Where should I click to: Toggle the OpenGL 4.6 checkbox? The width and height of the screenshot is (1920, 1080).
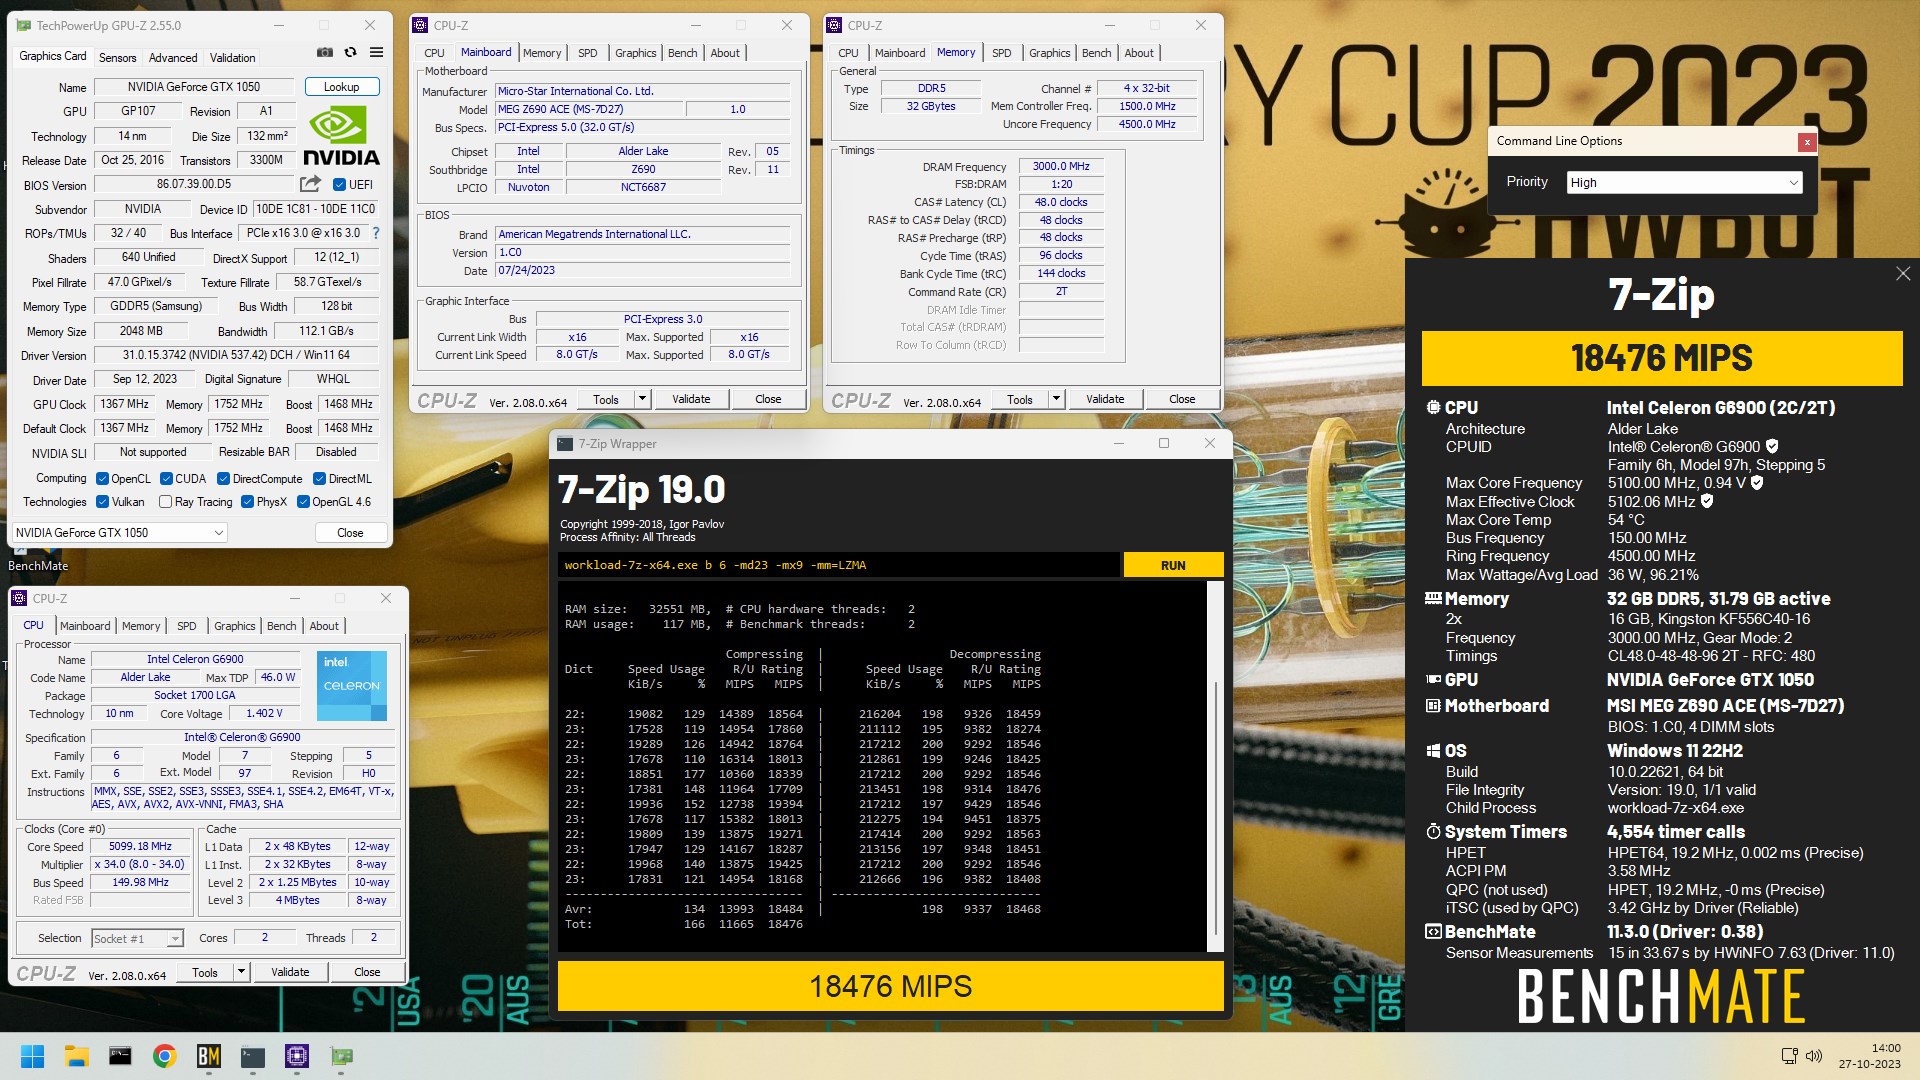coord(303,502)
